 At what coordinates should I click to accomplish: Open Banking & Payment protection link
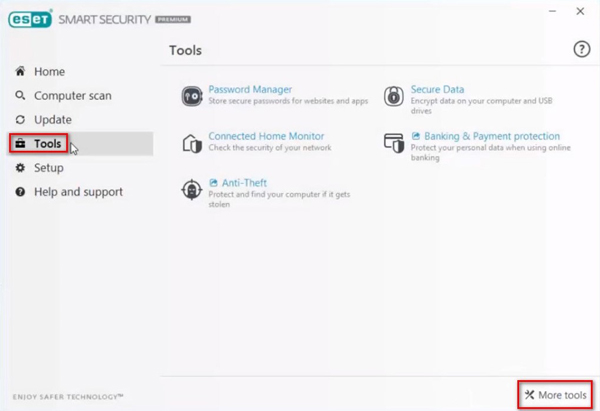point(492,136)
